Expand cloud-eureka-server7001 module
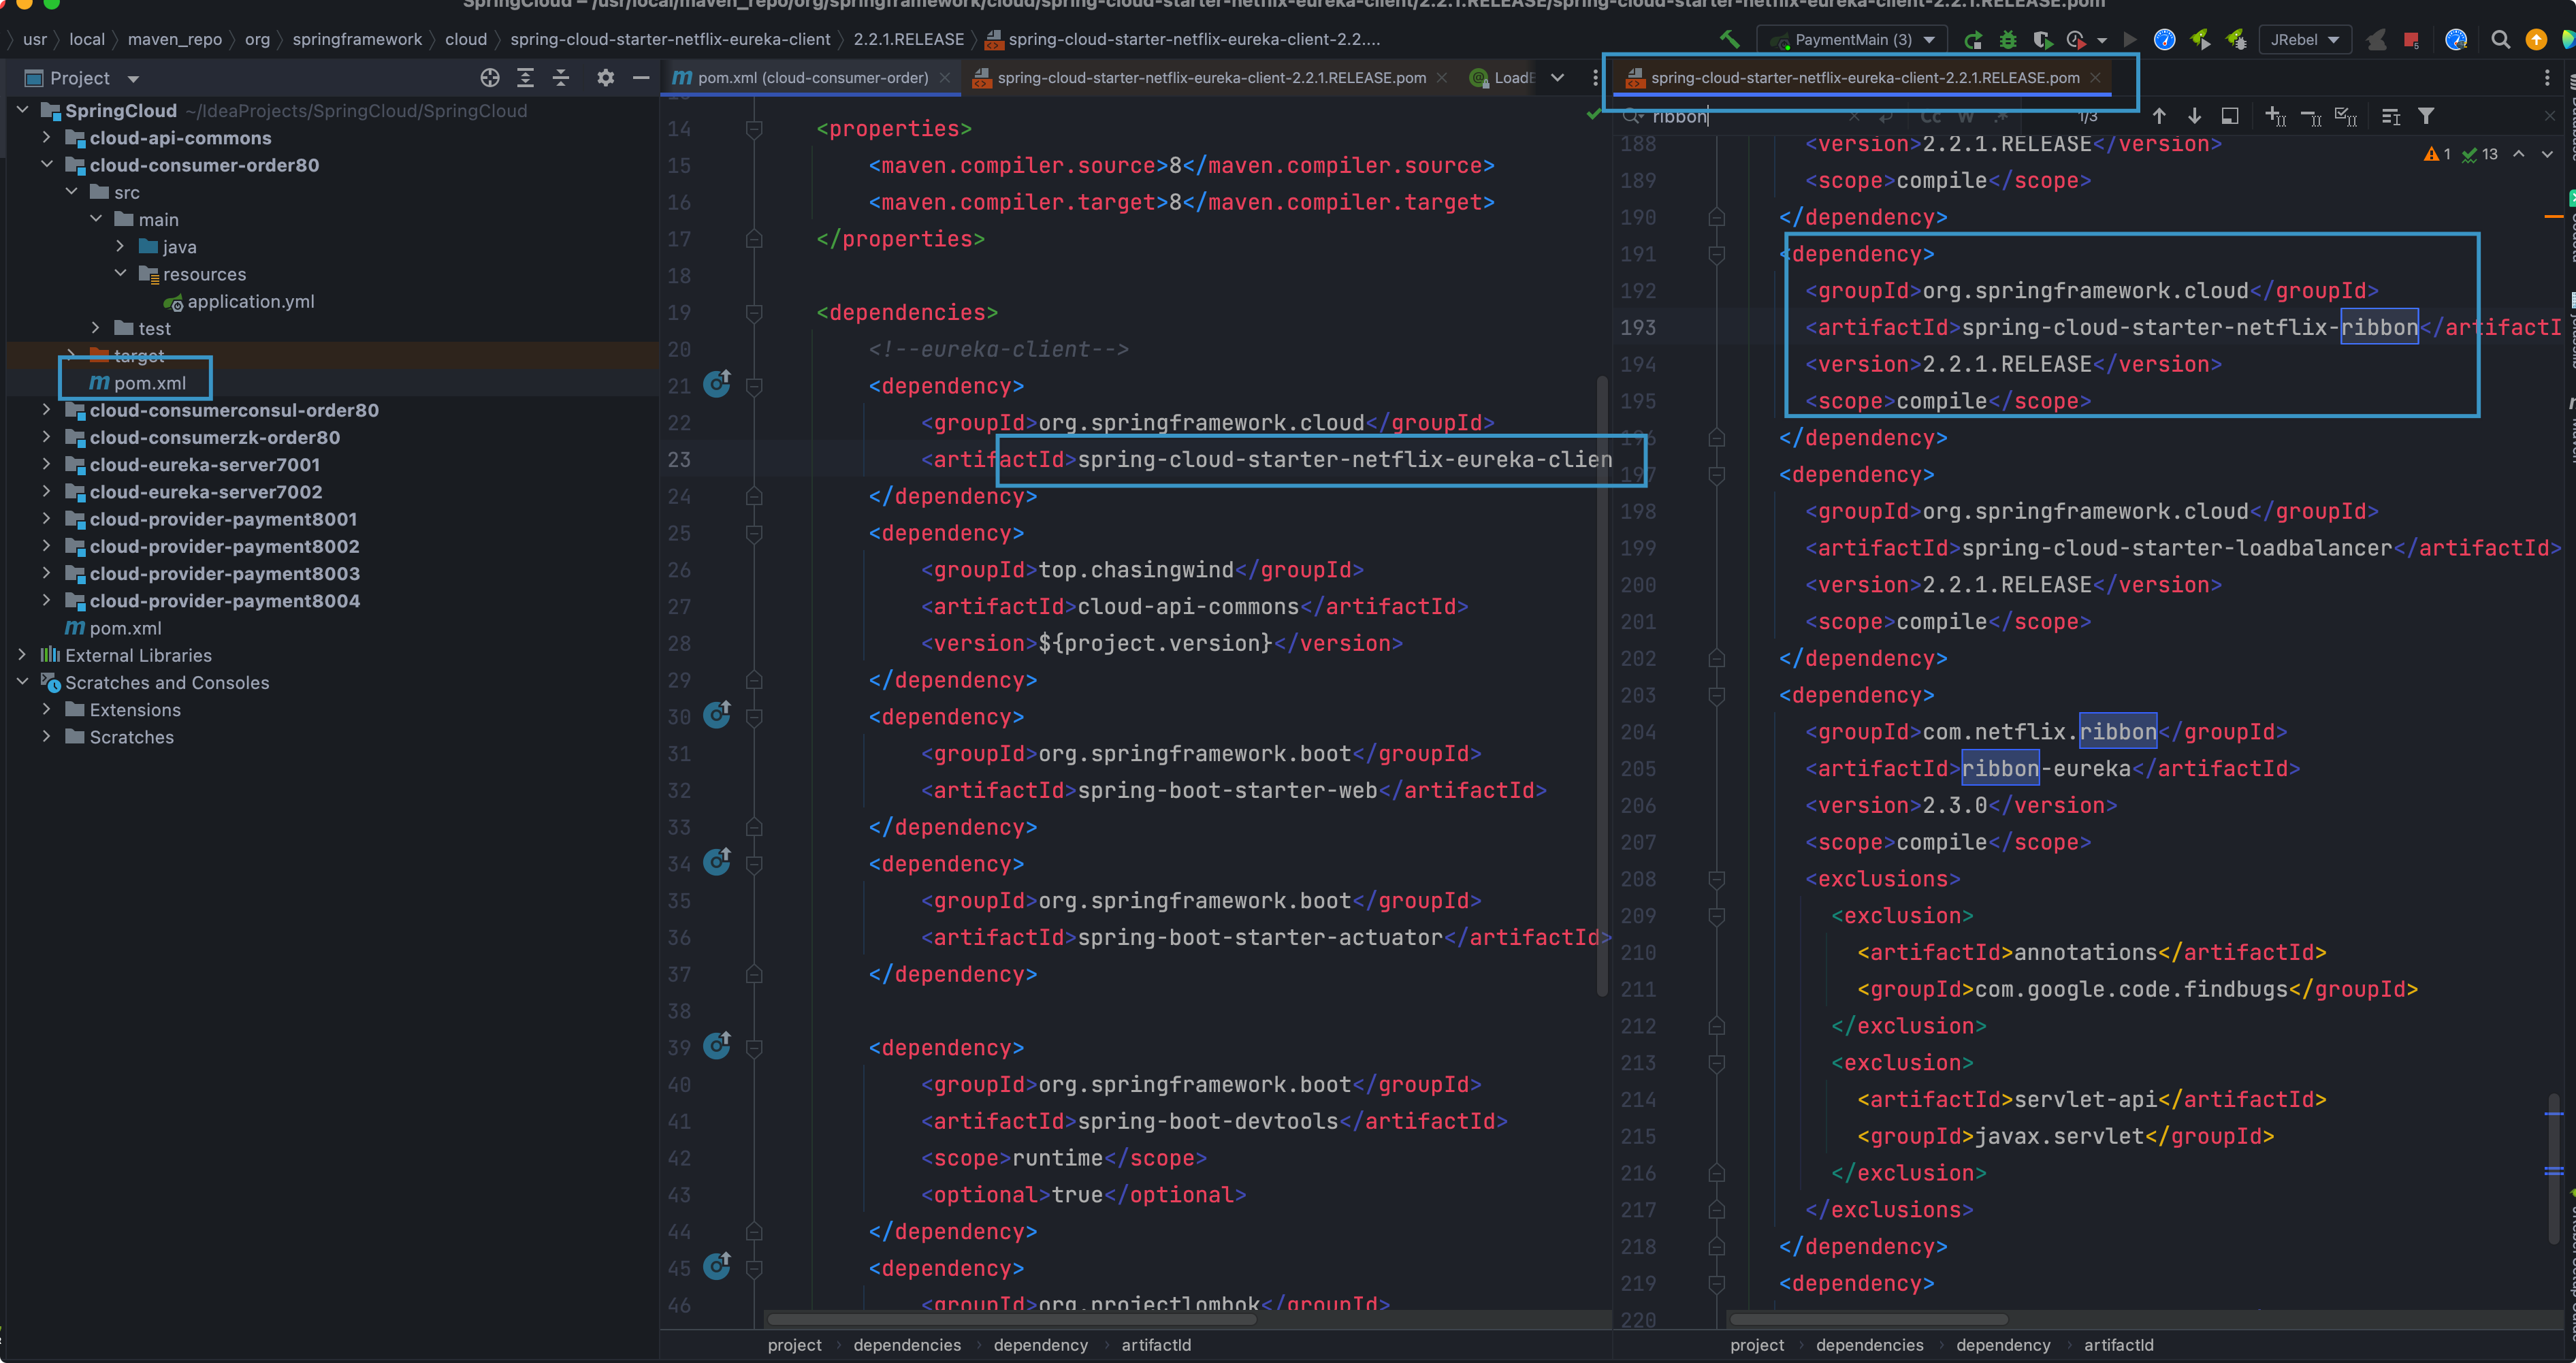Image resolution: width=2576 pixels, height=1363 pixels. (x=46, y=464)
